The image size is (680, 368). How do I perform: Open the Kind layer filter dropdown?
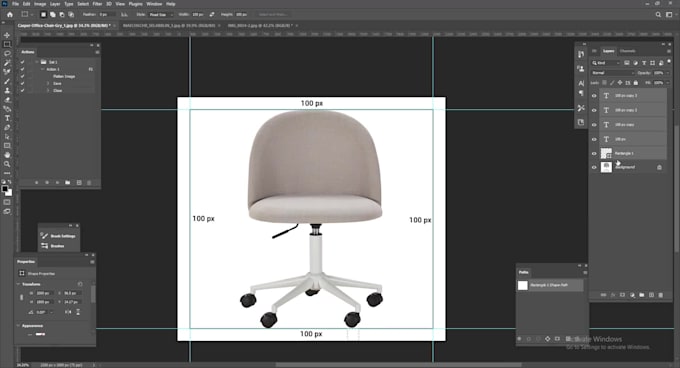pyautogui.click(x=605, y=63)
